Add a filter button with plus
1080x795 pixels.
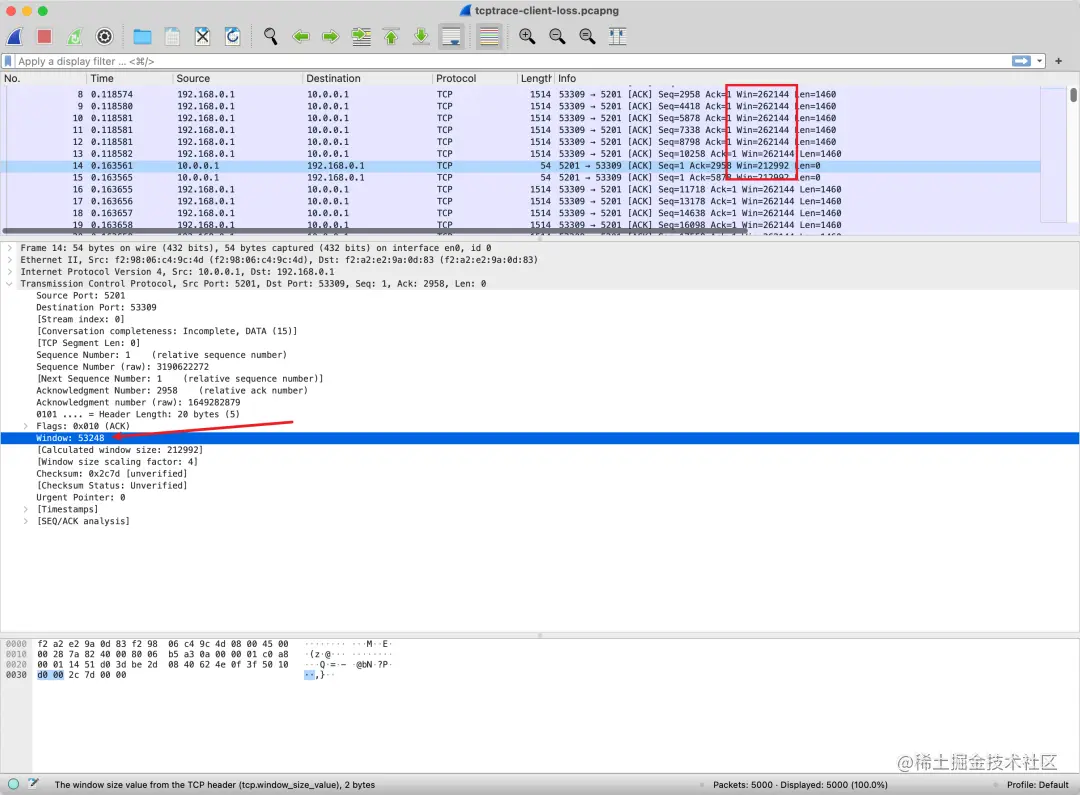pos(1059,61)
